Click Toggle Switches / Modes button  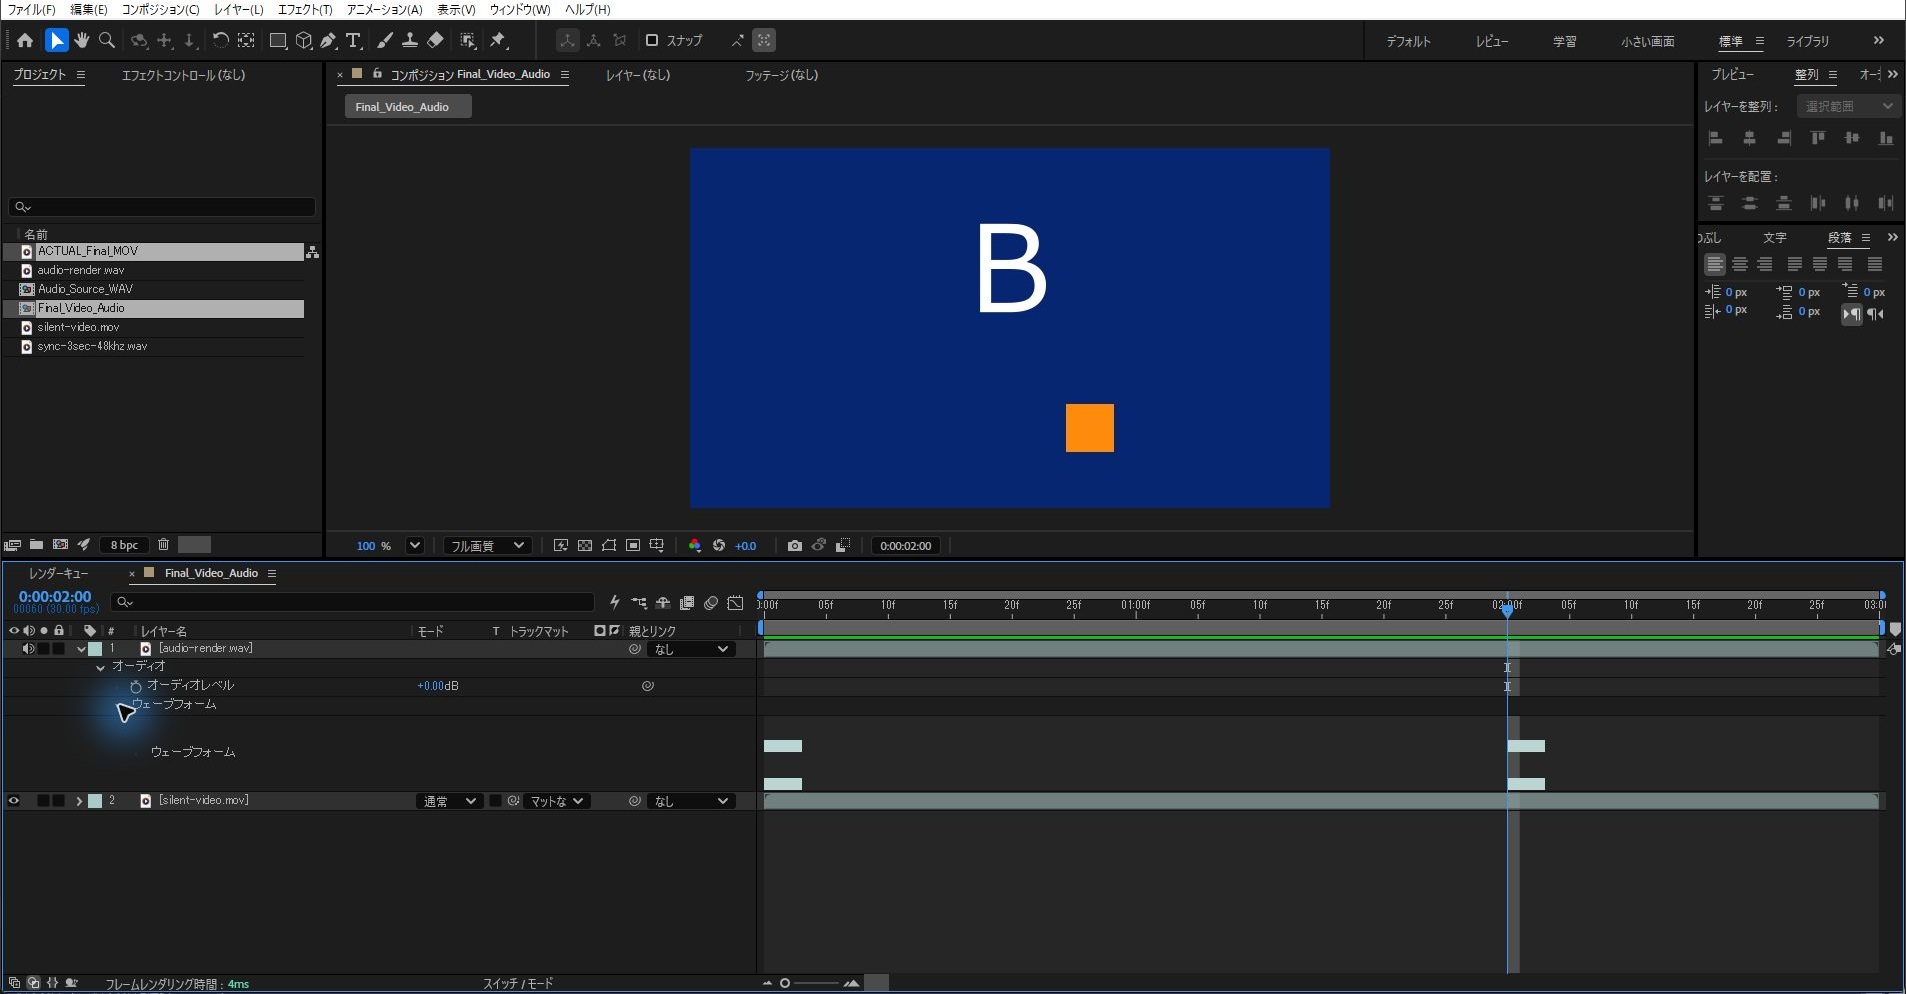coord(518,984)
